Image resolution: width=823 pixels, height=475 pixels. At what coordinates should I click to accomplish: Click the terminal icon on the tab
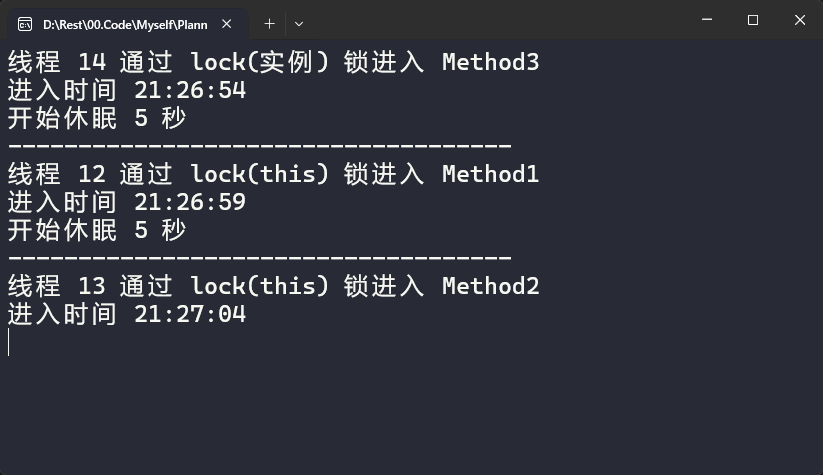[25, 24]
